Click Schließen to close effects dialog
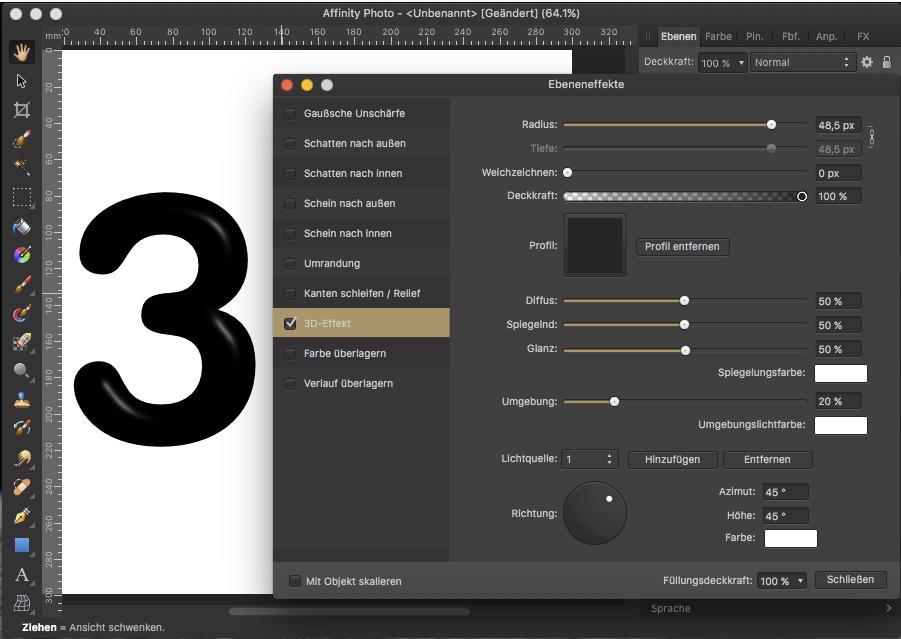901x639 pixels. point(850,580)
